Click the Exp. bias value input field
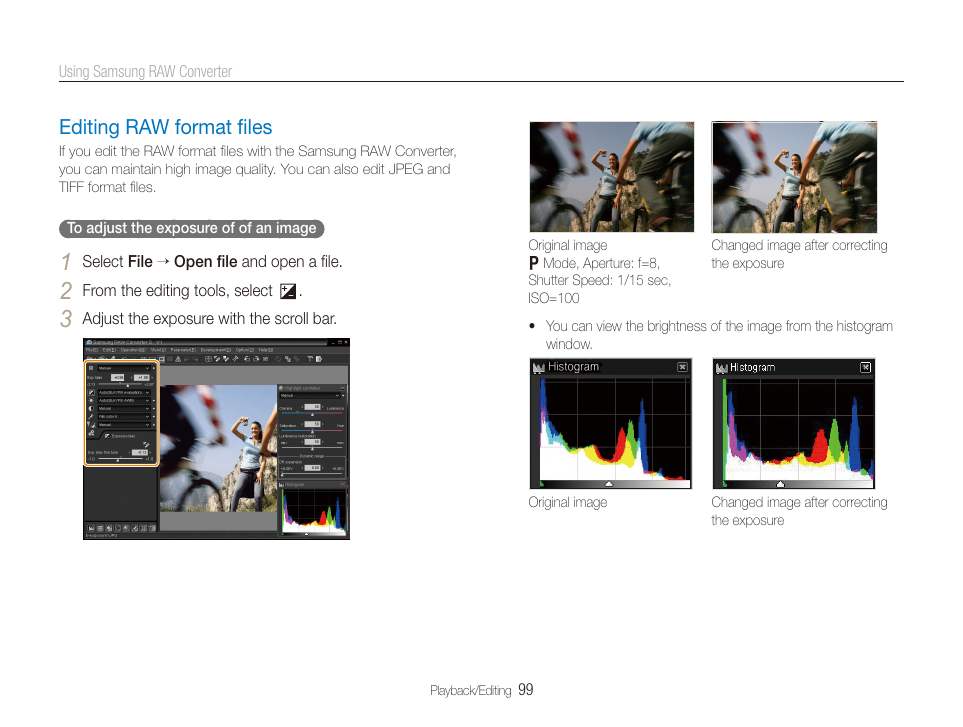Image resolution: width=963 pixels, height=727 pixels. point(142,378)
